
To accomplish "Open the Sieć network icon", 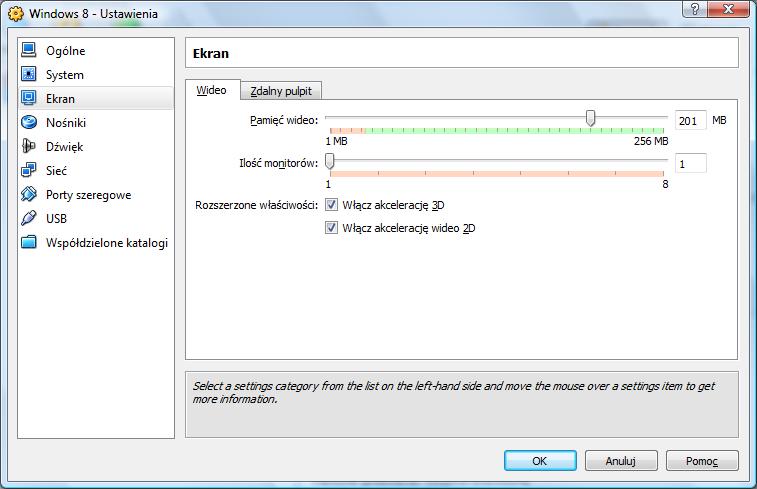I will click(x=28, y=171).
